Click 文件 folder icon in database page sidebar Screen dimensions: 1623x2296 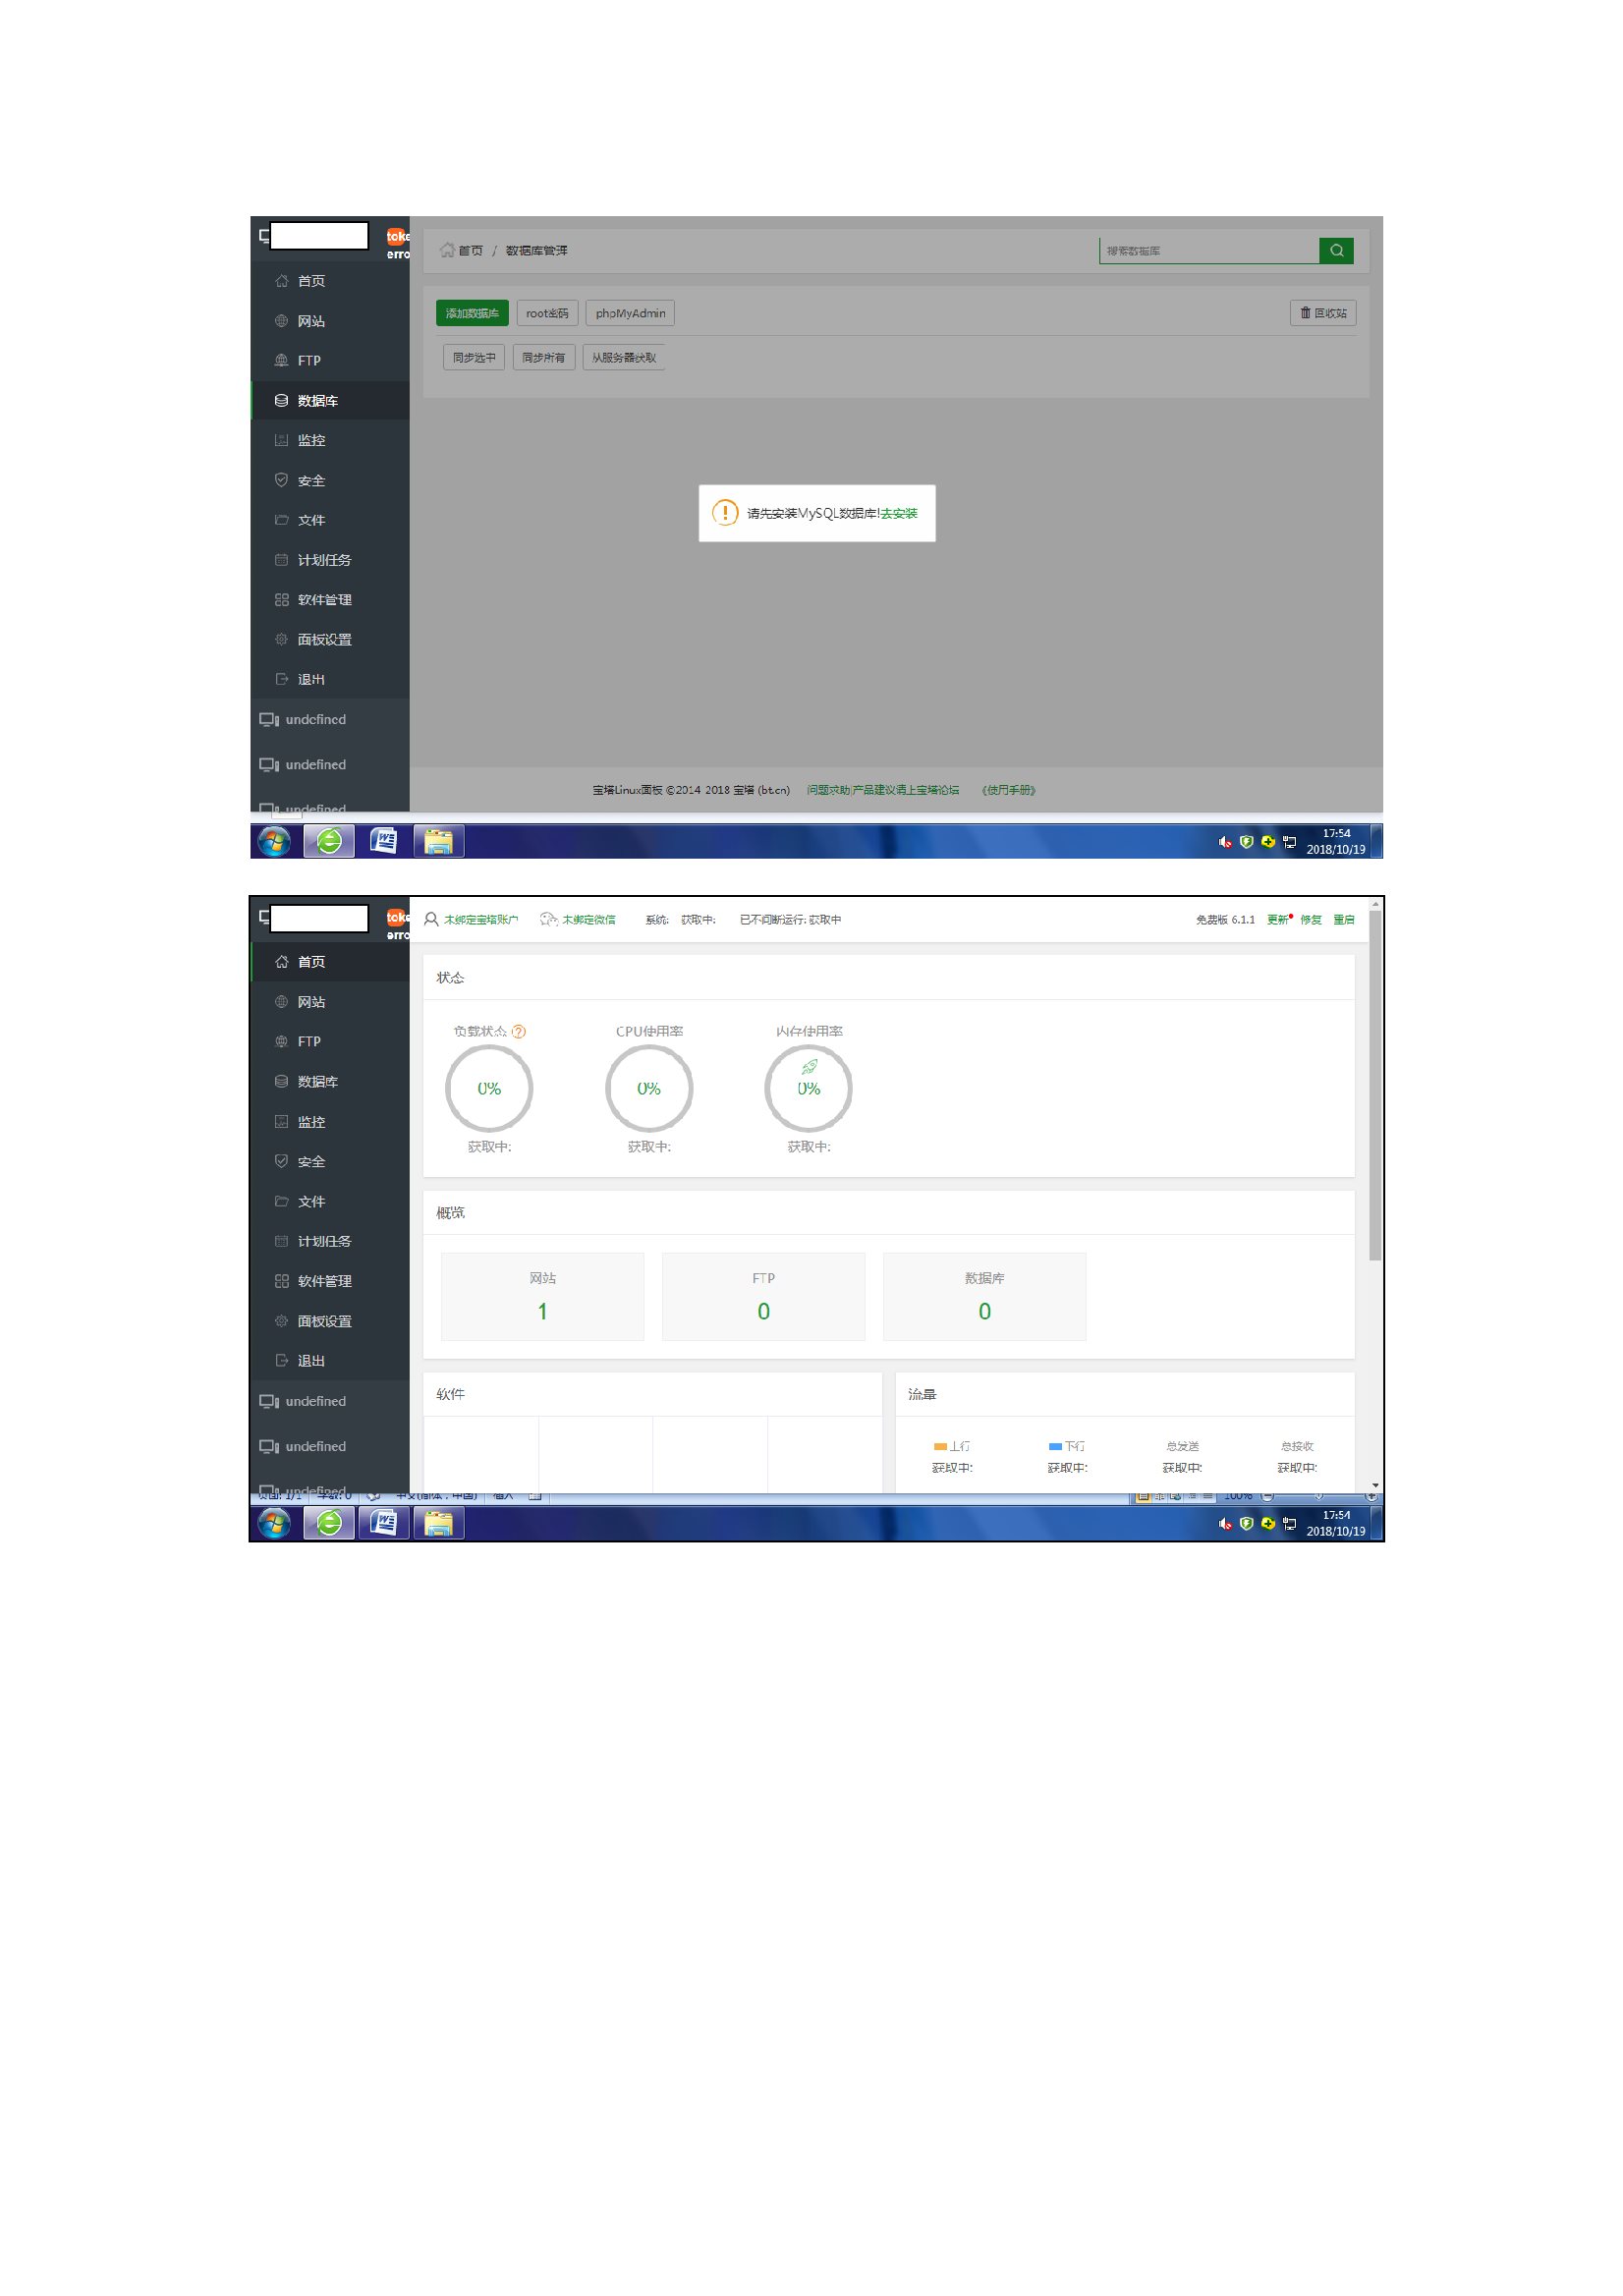click(x=281, y=520)
